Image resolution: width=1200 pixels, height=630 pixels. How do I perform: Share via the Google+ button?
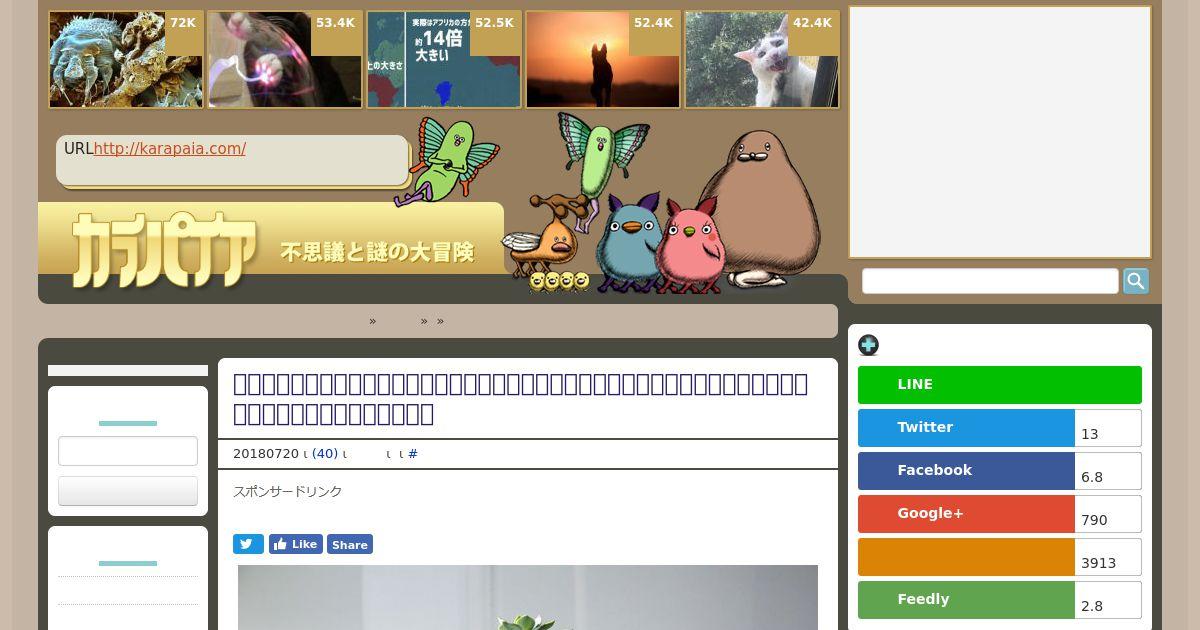[966, 514]
